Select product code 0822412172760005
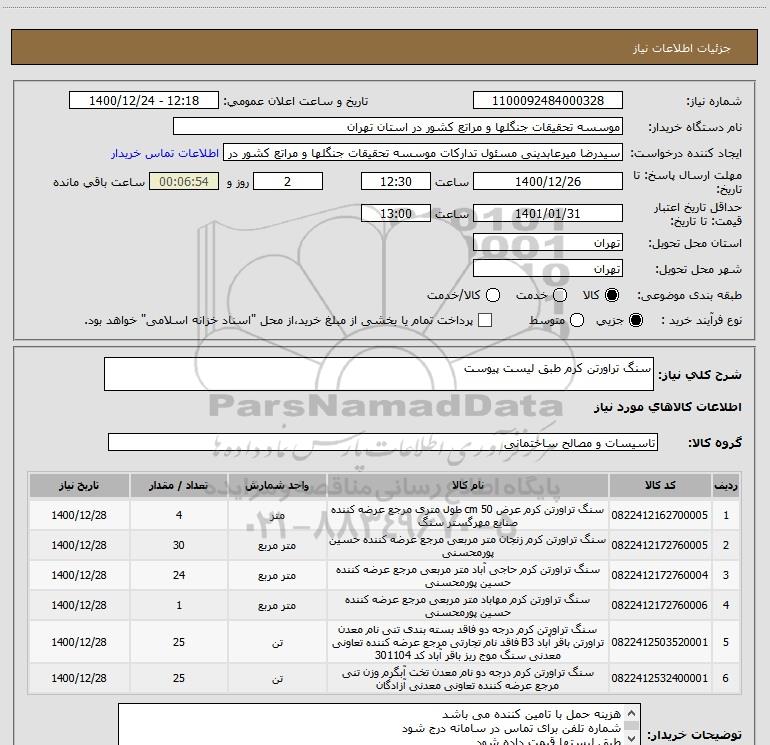The image size is (770, 745). click(660, 545)
